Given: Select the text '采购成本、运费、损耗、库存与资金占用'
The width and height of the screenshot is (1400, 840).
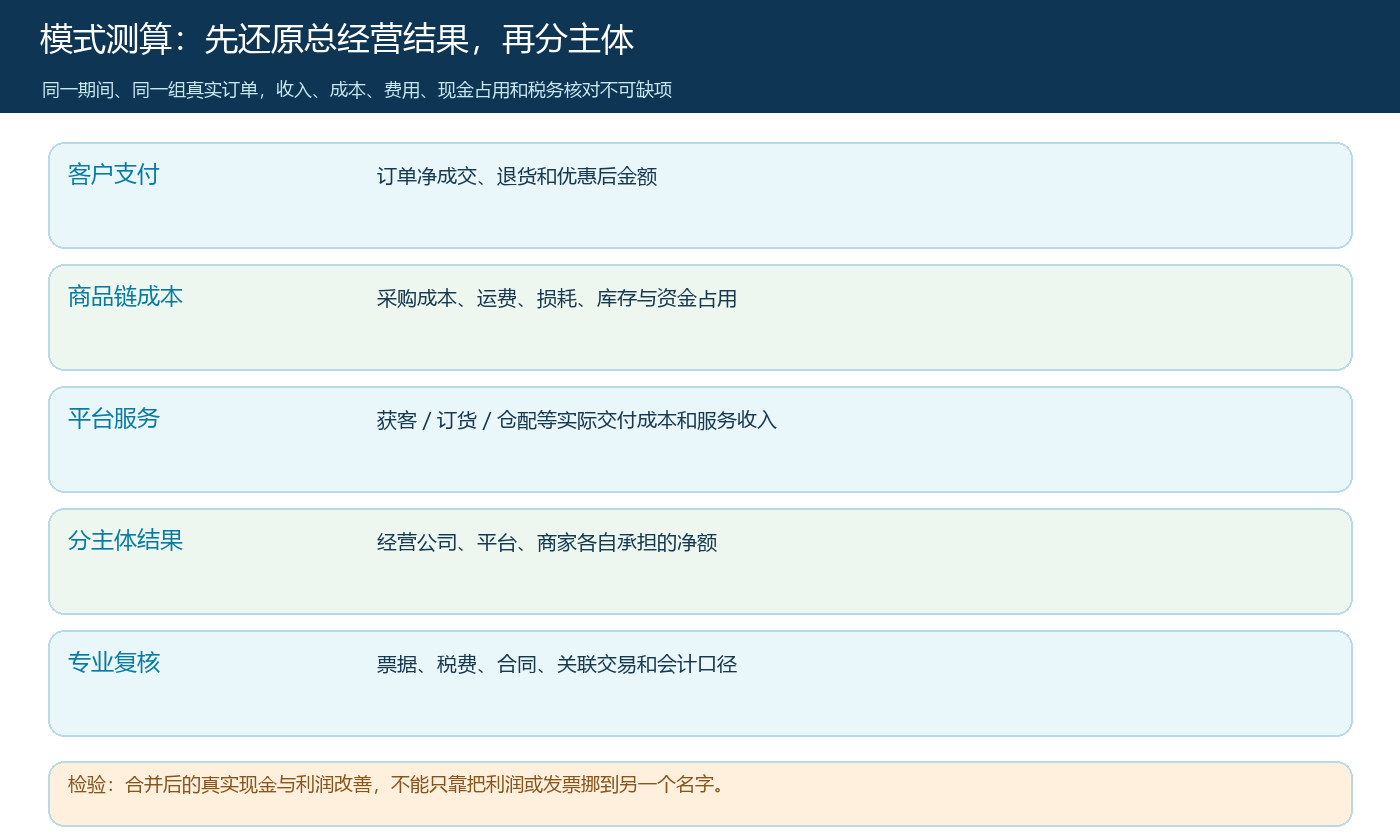Looking at the screenshot, I should pos(557,299).
